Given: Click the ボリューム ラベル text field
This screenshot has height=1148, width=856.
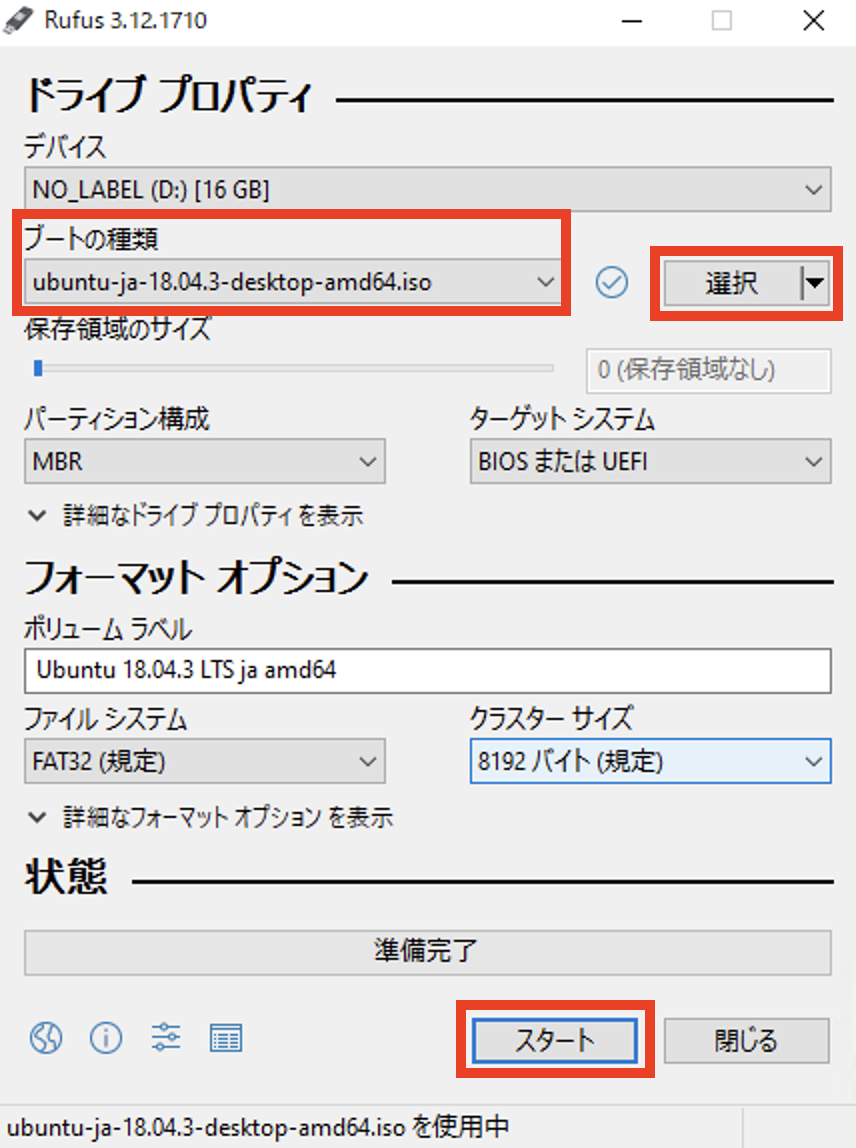Looking at the screenshot, I should click(x=428, y=670).
